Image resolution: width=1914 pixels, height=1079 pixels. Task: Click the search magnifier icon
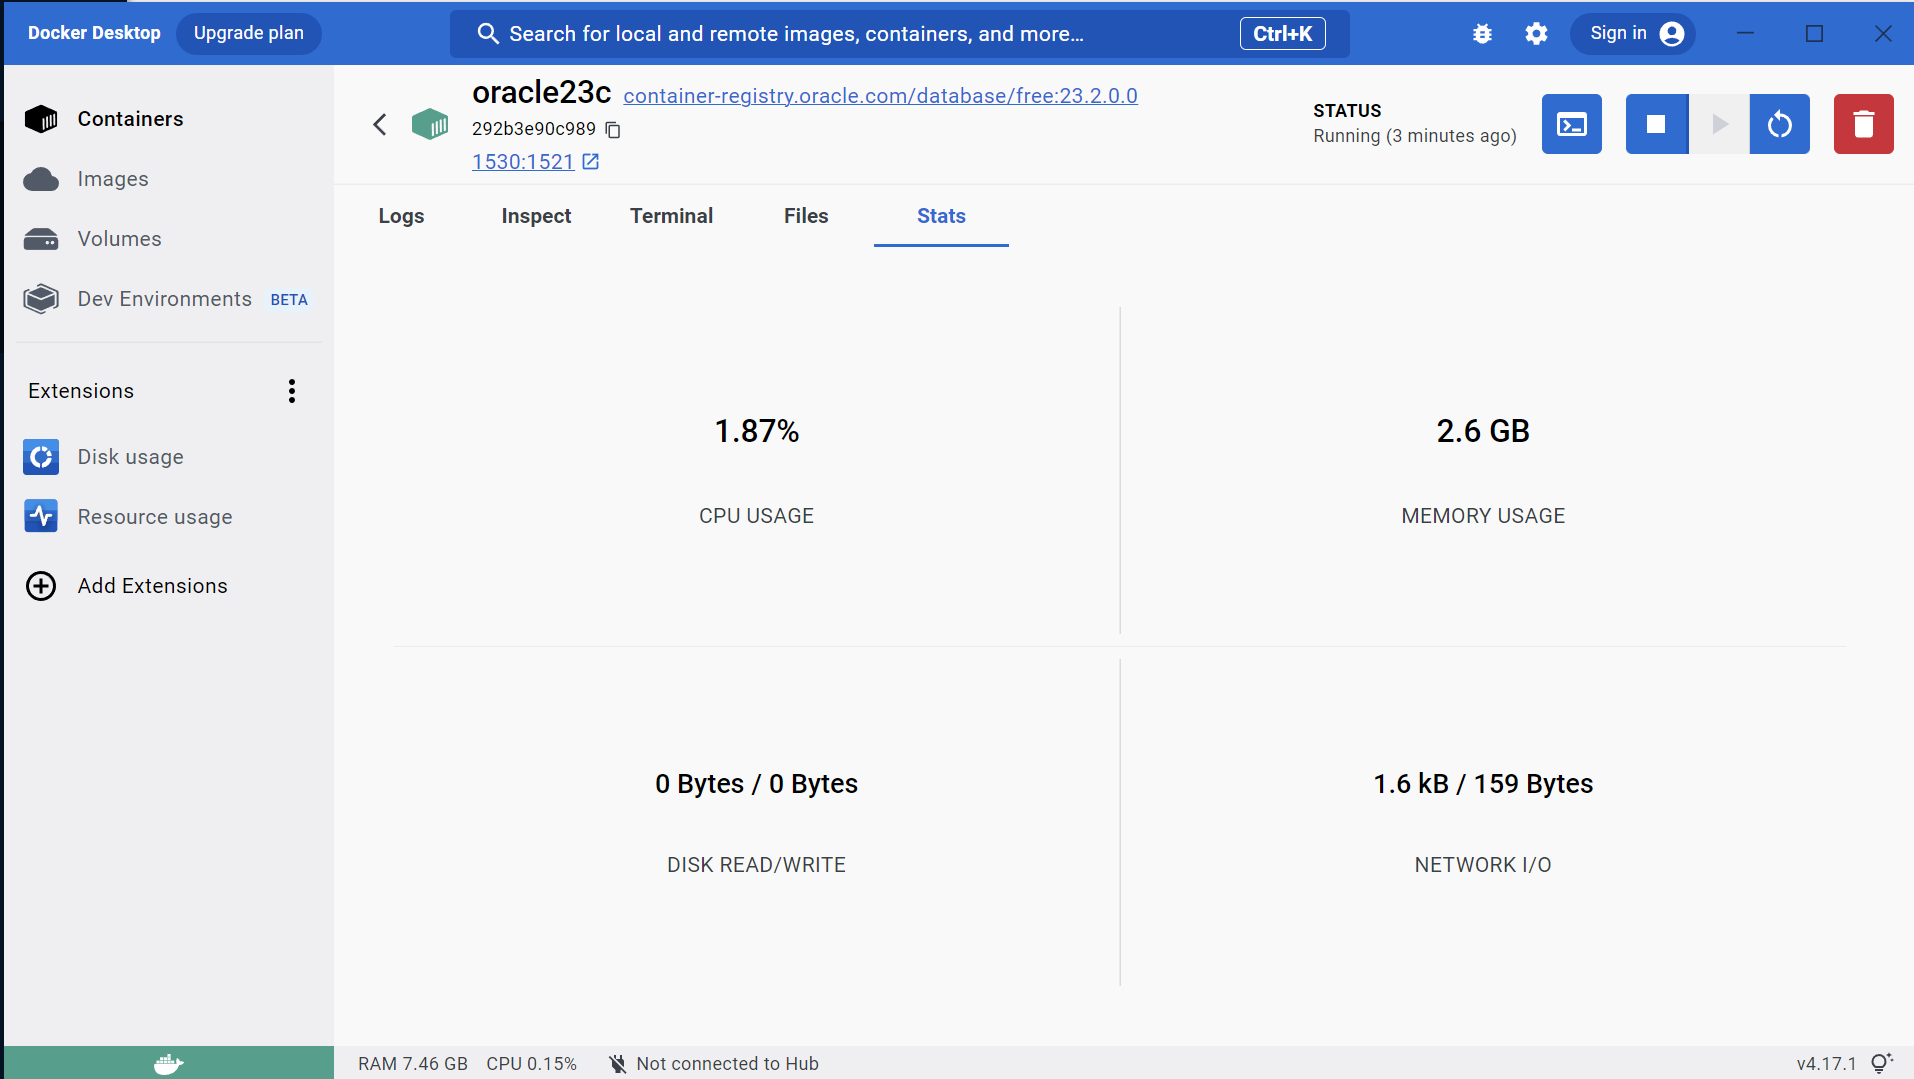click(488, 34)
